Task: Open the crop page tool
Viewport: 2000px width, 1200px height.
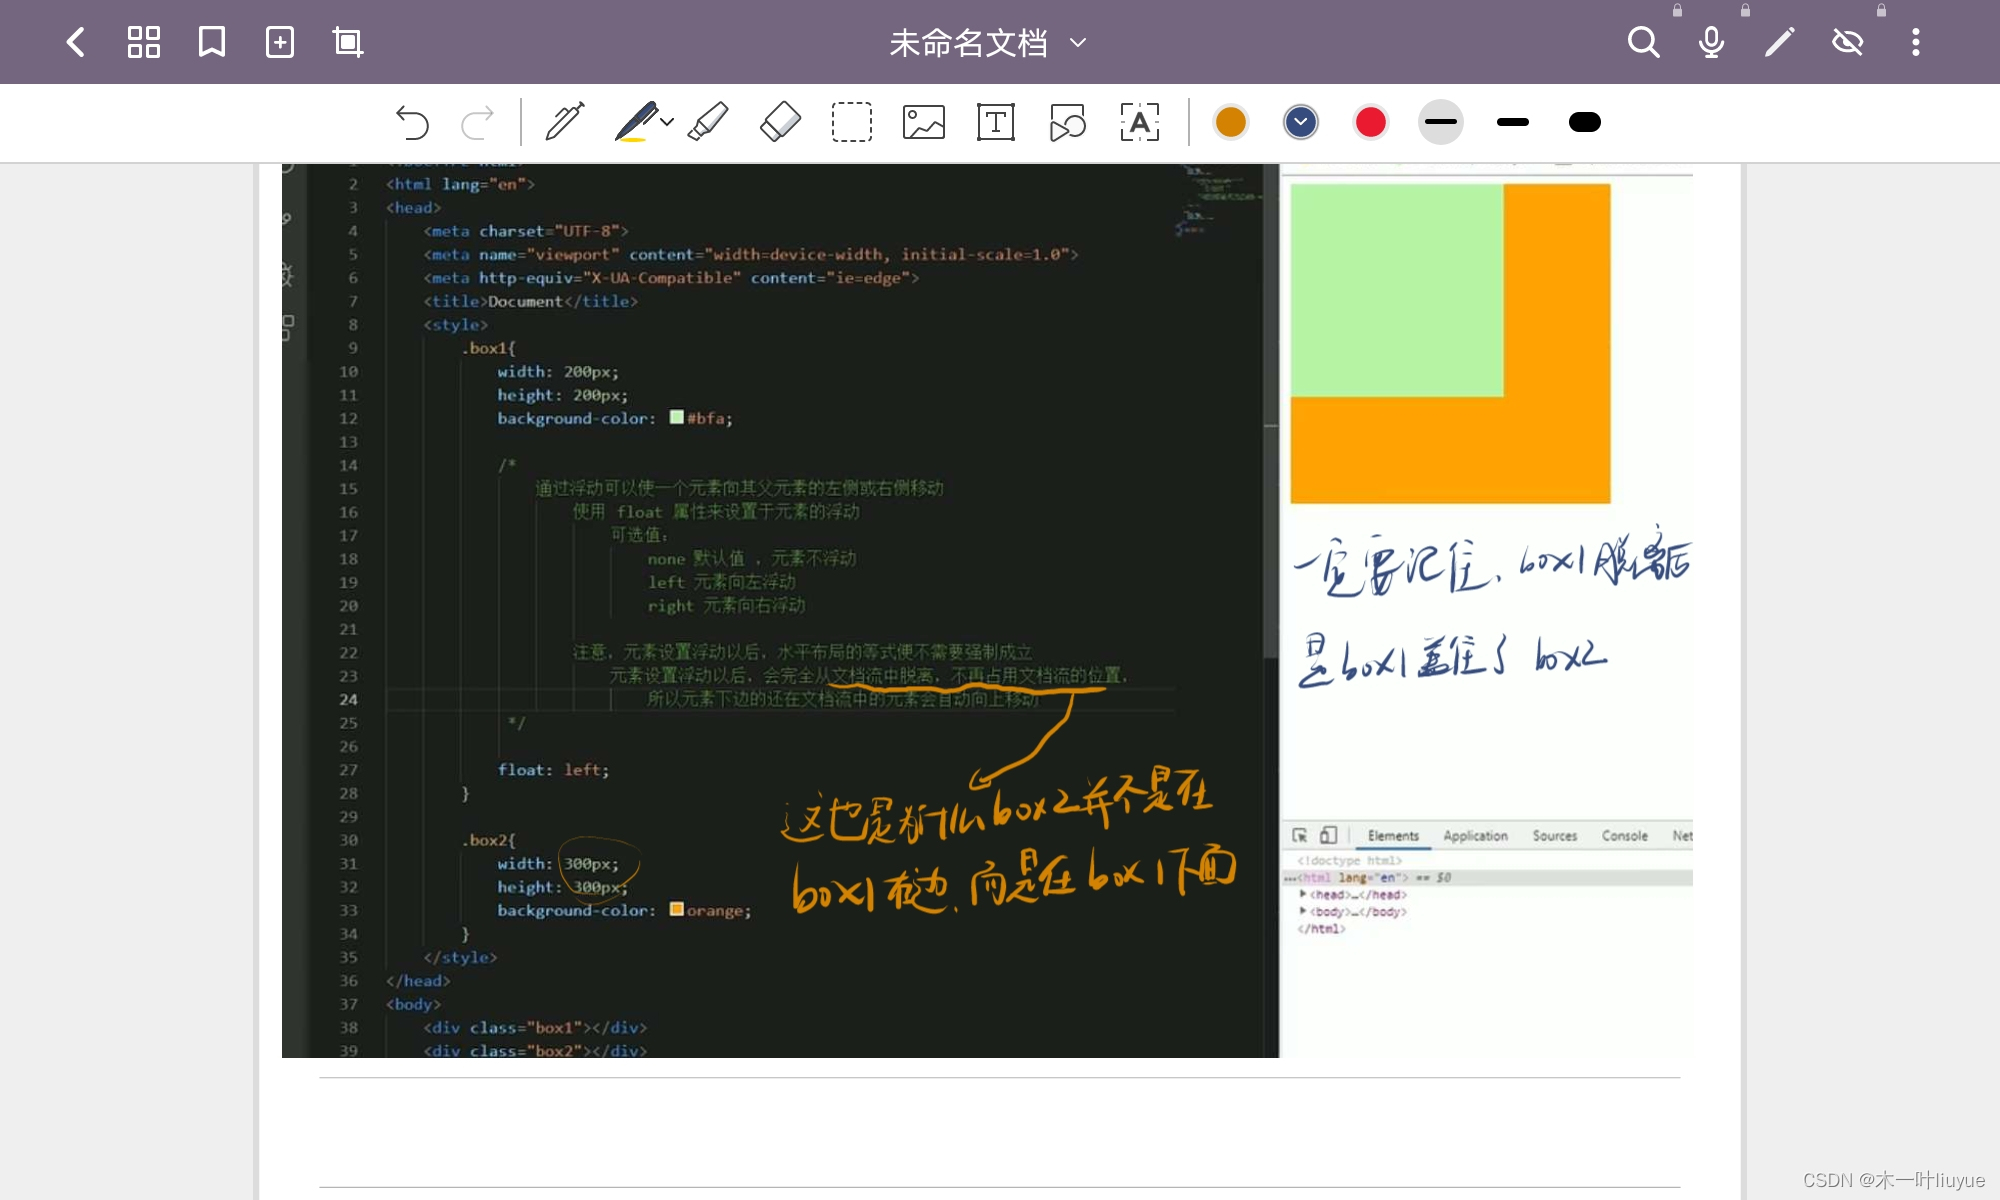Action: click(348, 42)
